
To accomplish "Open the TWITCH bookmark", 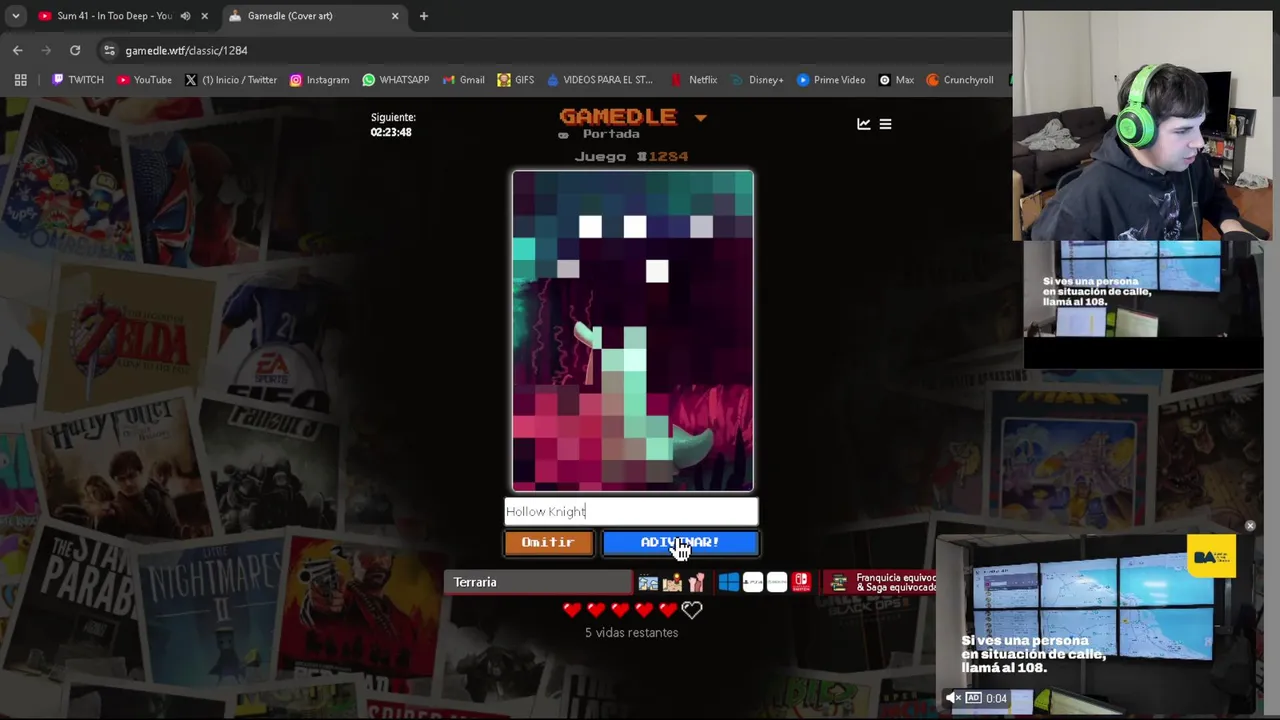I will coord(78,80).
